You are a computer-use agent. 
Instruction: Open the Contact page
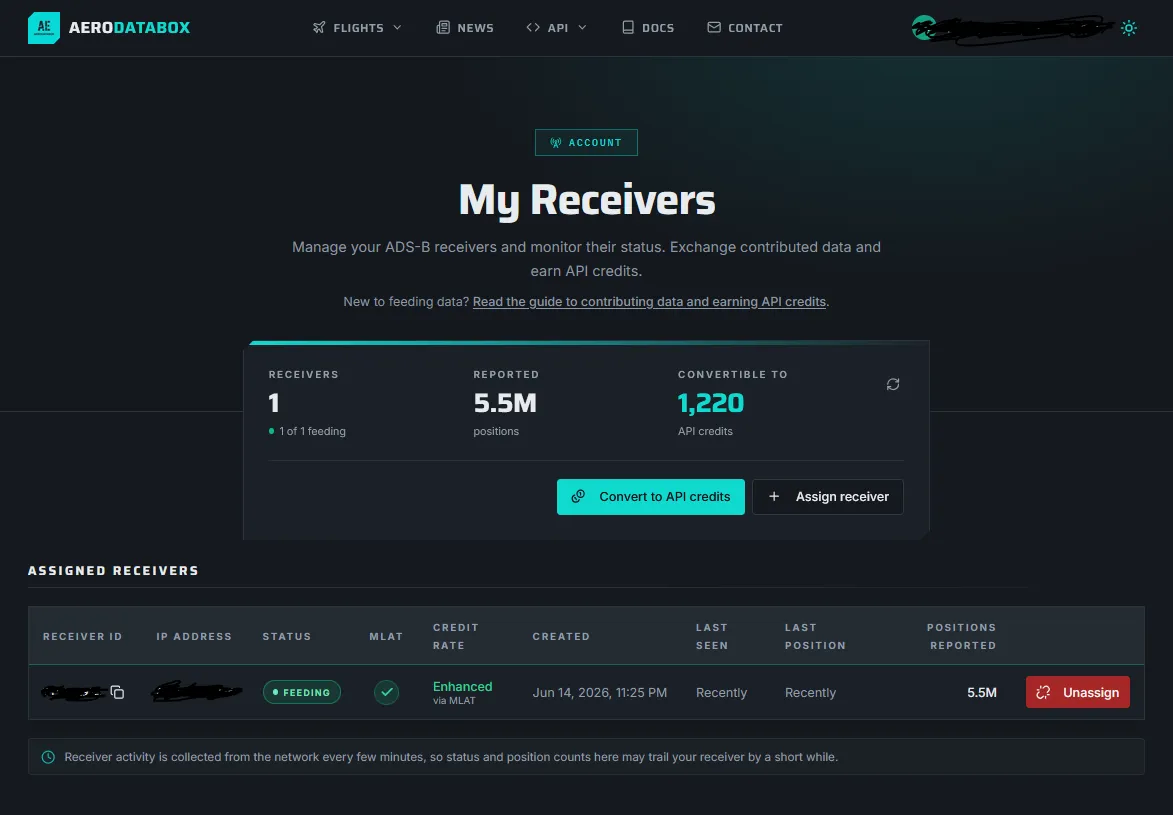745,28
